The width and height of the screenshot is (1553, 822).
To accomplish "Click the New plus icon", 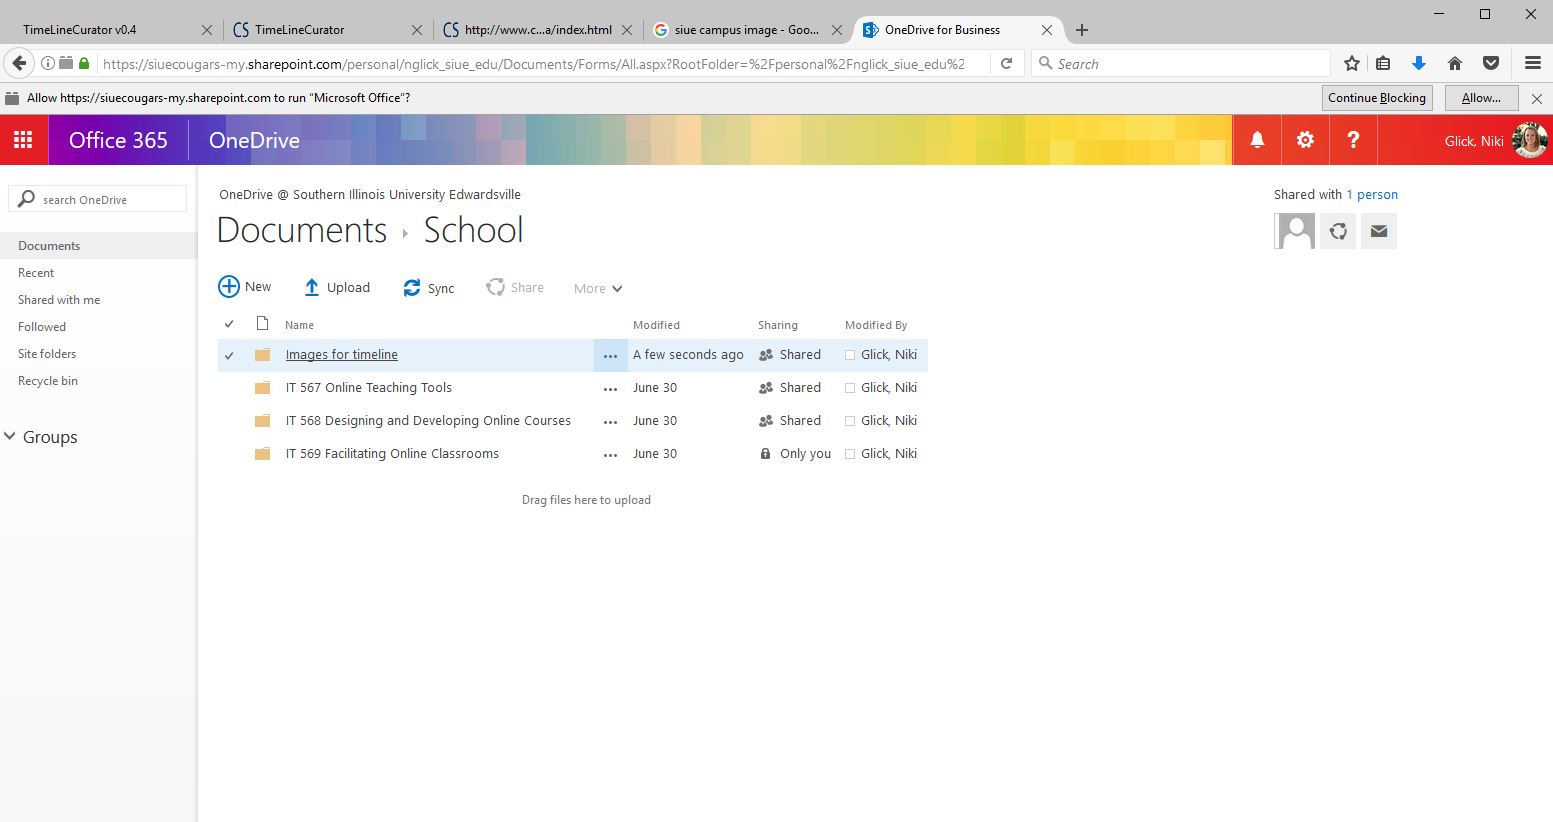I will click(229, 287).
